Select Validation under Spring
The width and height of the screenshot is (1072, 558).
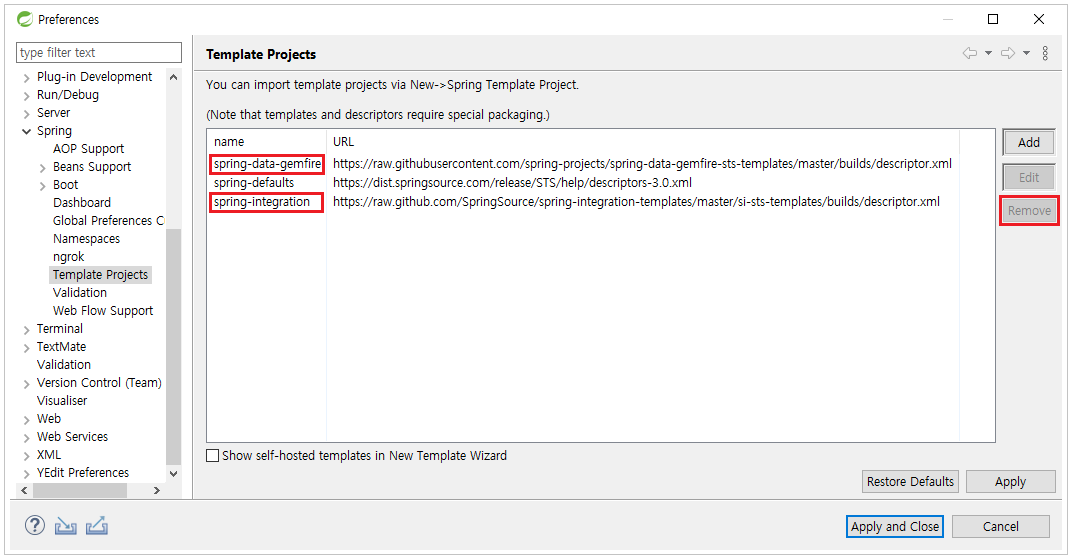click(80, 292)
